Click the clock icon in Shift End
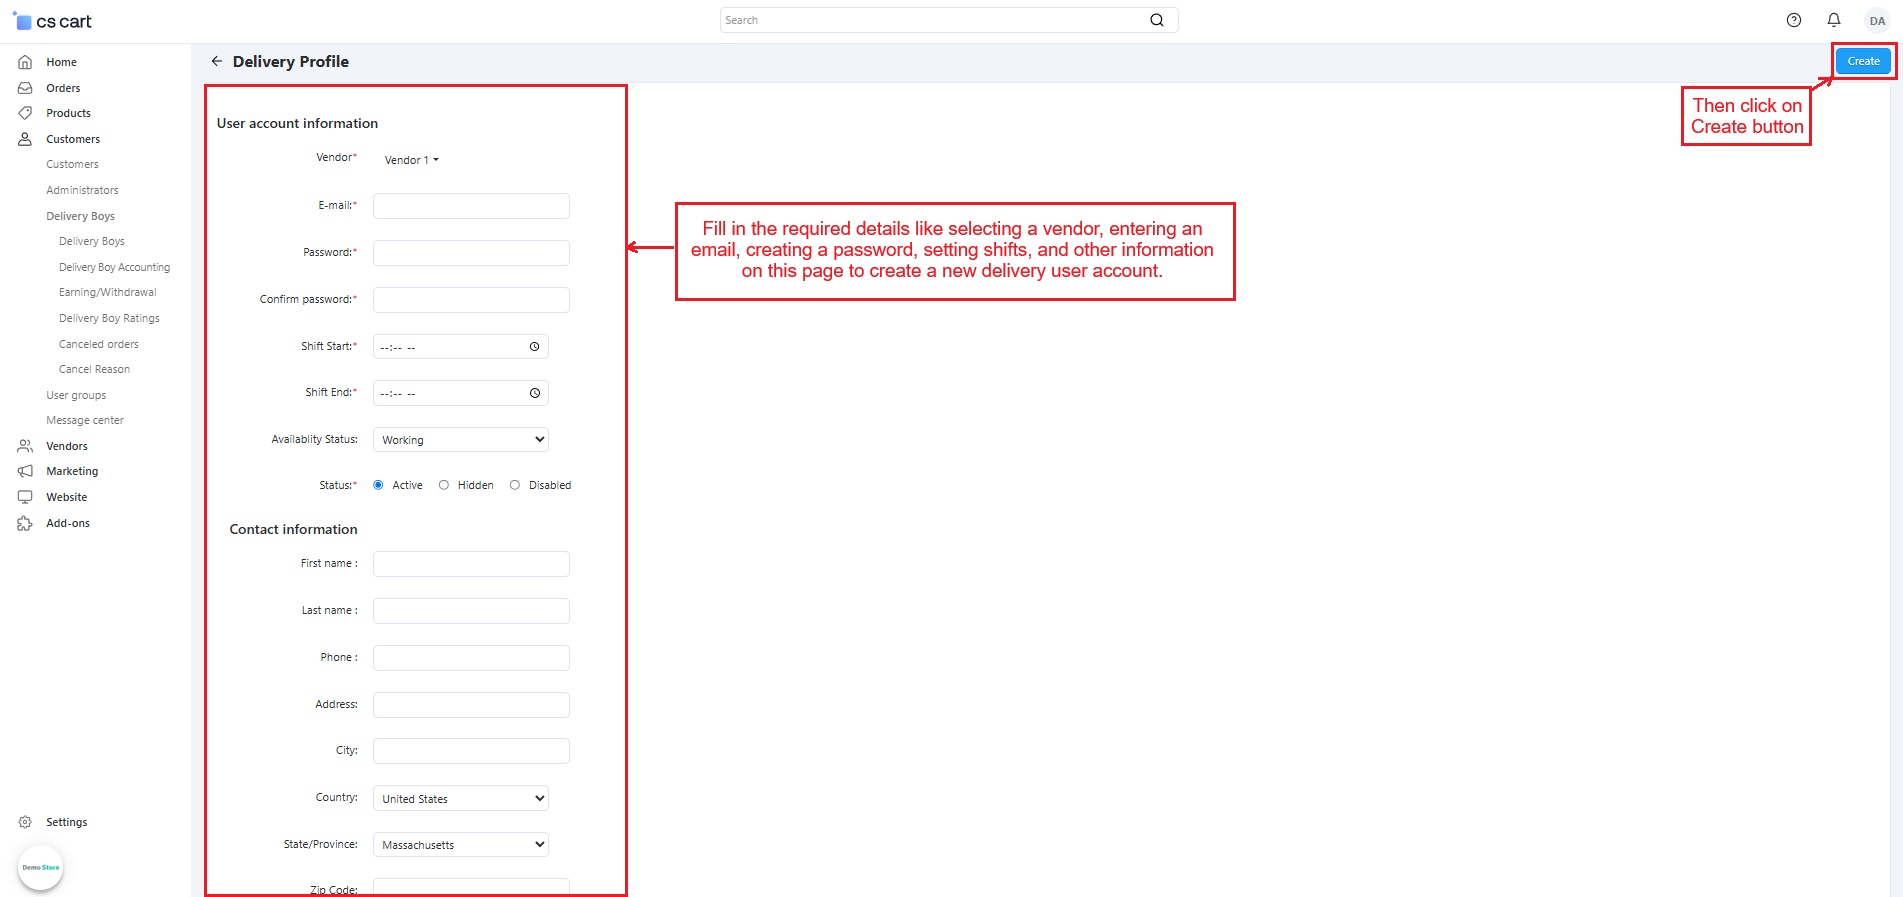The width and height of the screenshot is (1903, 897). click(x=535, y=393)
